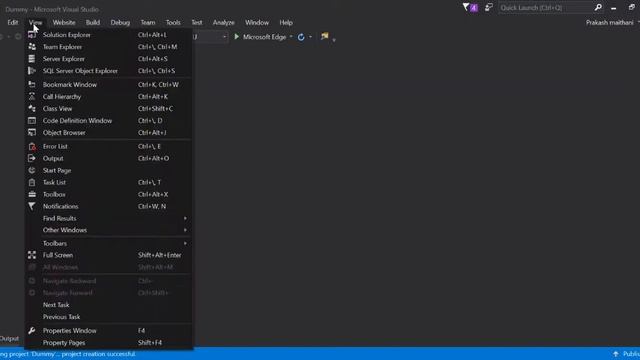Open the Debug menu

[x=120, y=22]
